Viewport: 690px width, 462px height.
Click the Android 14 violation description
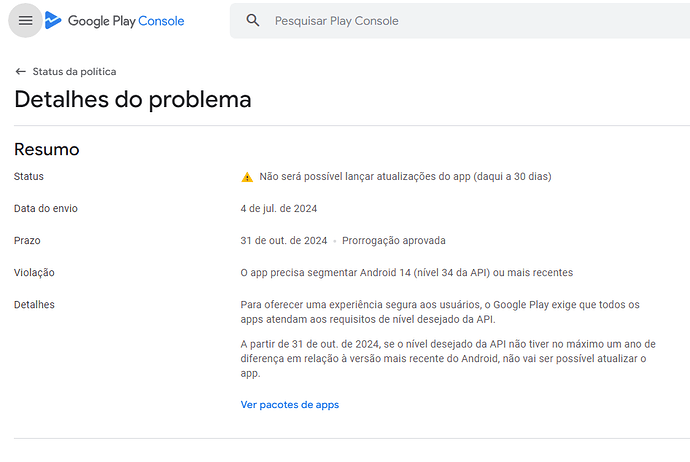(407, 273)
